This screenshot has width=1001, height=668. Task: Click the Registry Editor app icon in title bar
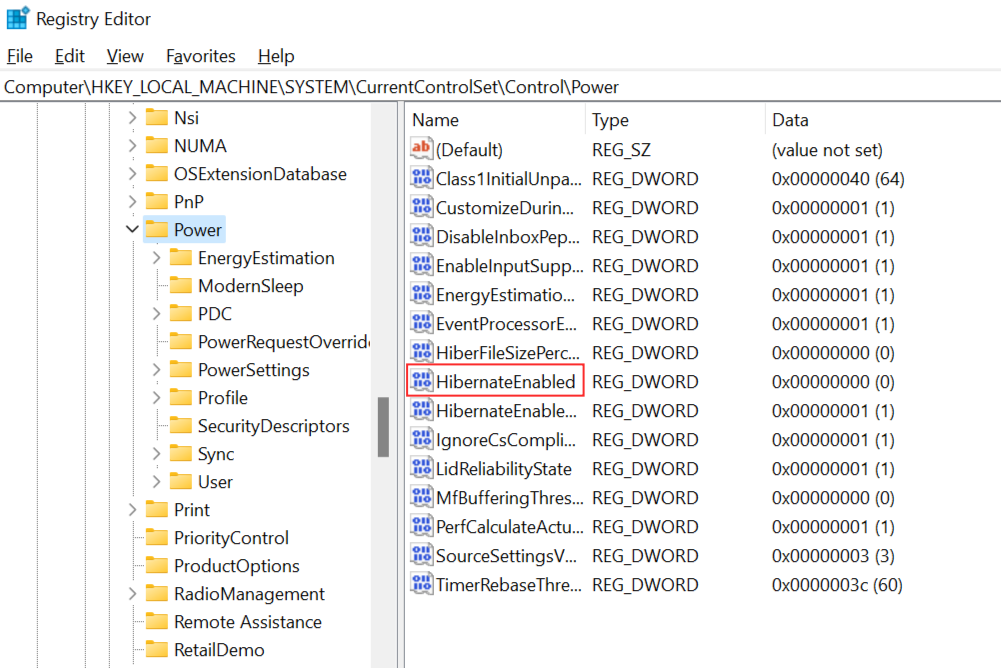tap(18, 18)
